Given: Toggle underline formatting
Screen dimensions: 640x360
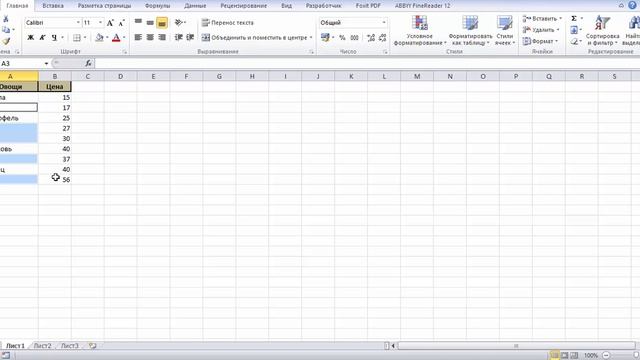Looking at the screenshot, I should (54, 38).
